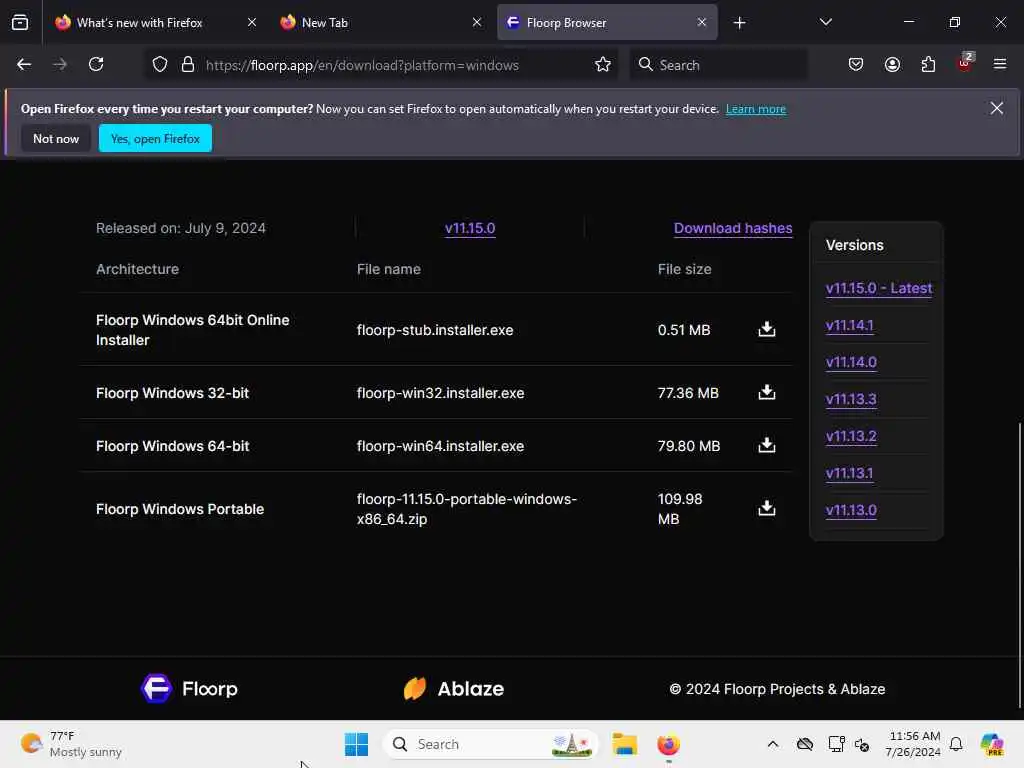The image size is (1024, 768).
Task: Select version v11.14.0
Action: (851, 362)
